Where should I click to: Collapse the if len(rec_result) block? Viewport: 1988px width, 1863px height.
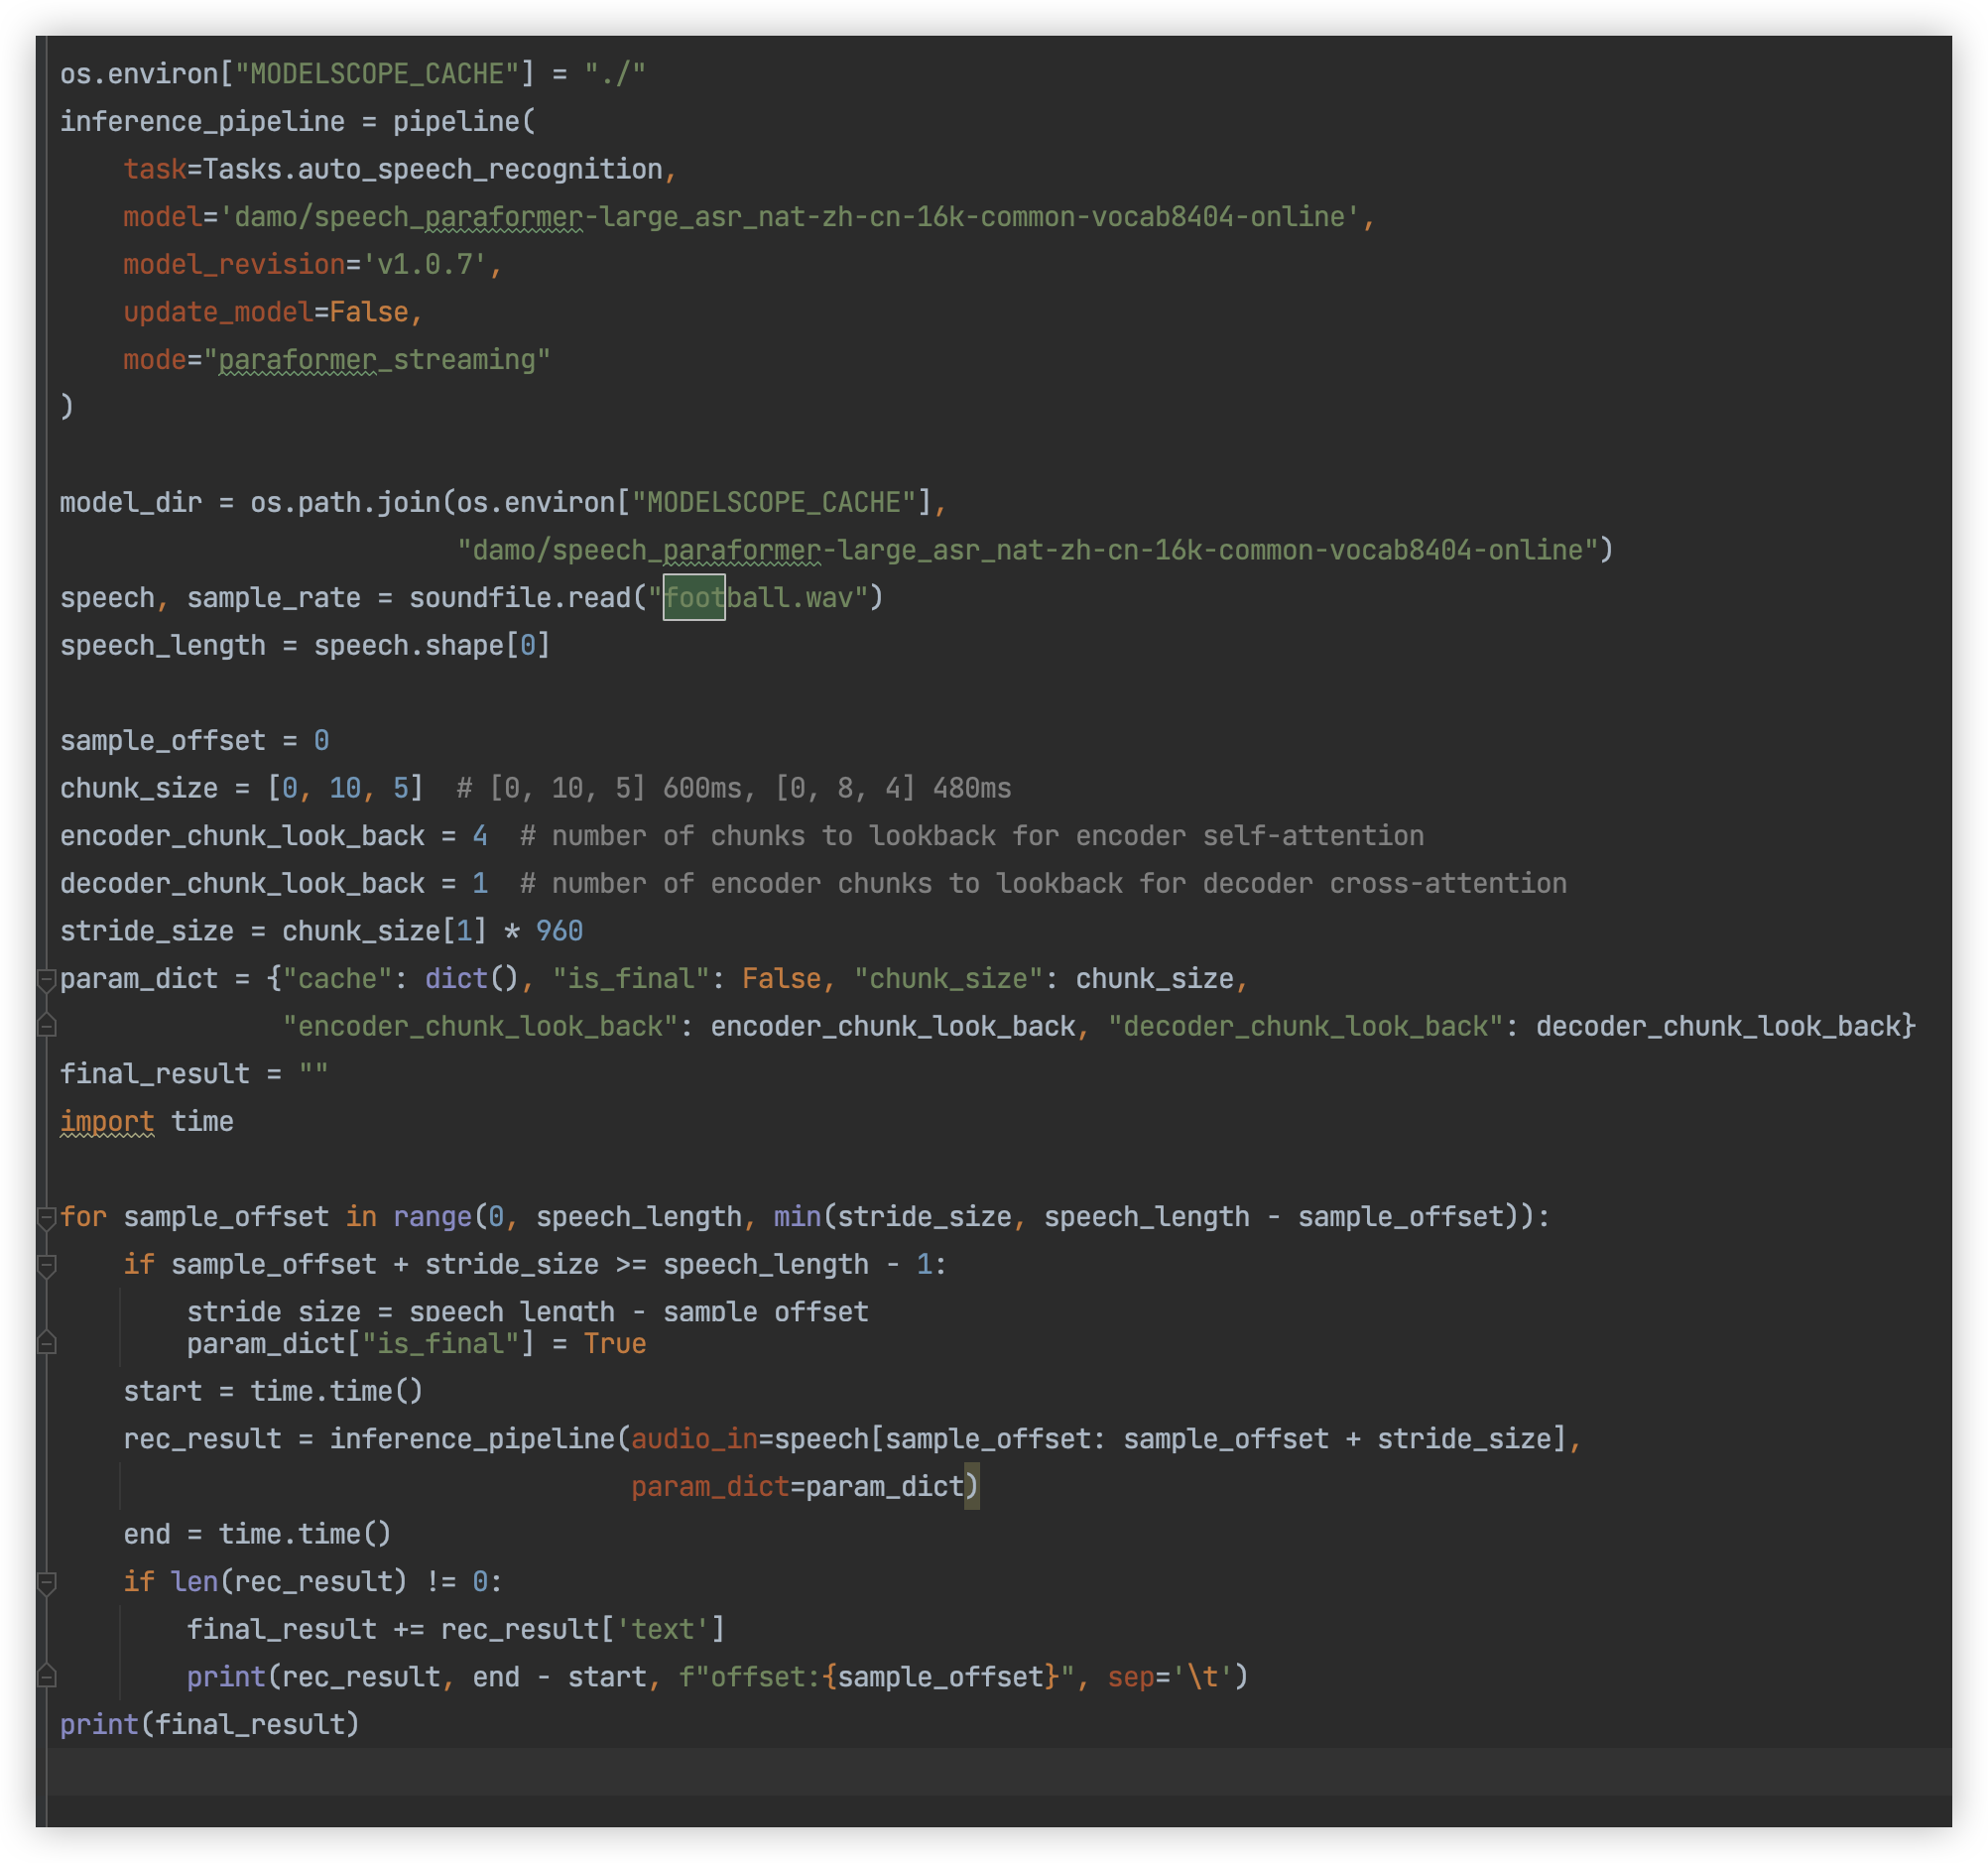point(46,1582)
